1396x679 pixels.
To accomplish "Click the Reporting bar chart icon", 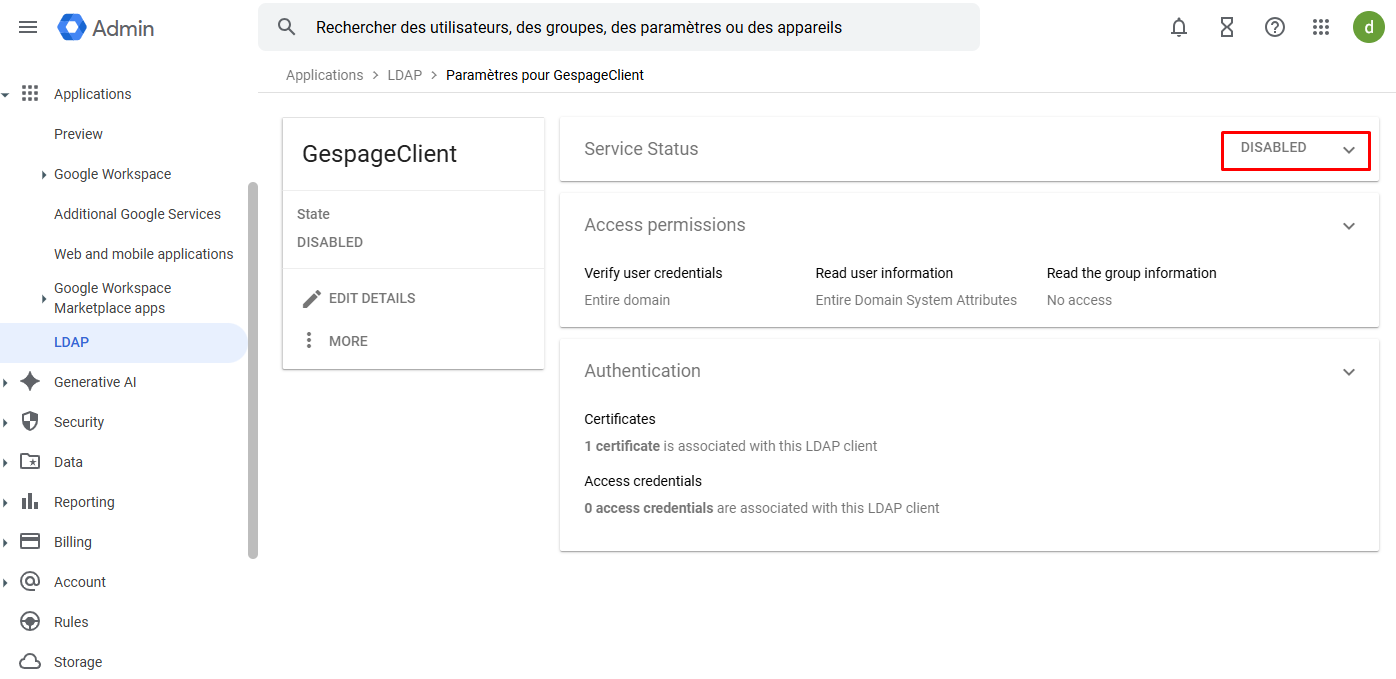I will [30, 501].
